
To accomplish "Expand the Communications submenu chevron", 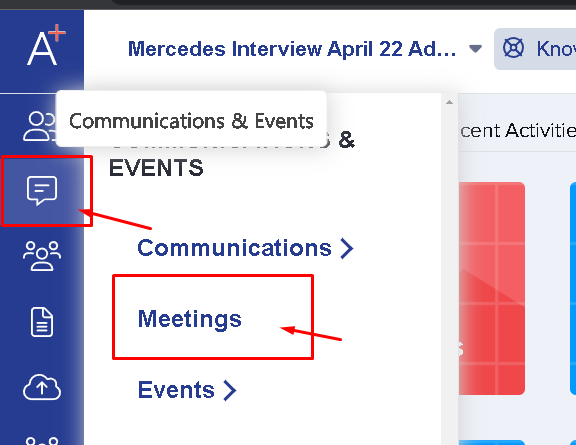I will point(346,248).
